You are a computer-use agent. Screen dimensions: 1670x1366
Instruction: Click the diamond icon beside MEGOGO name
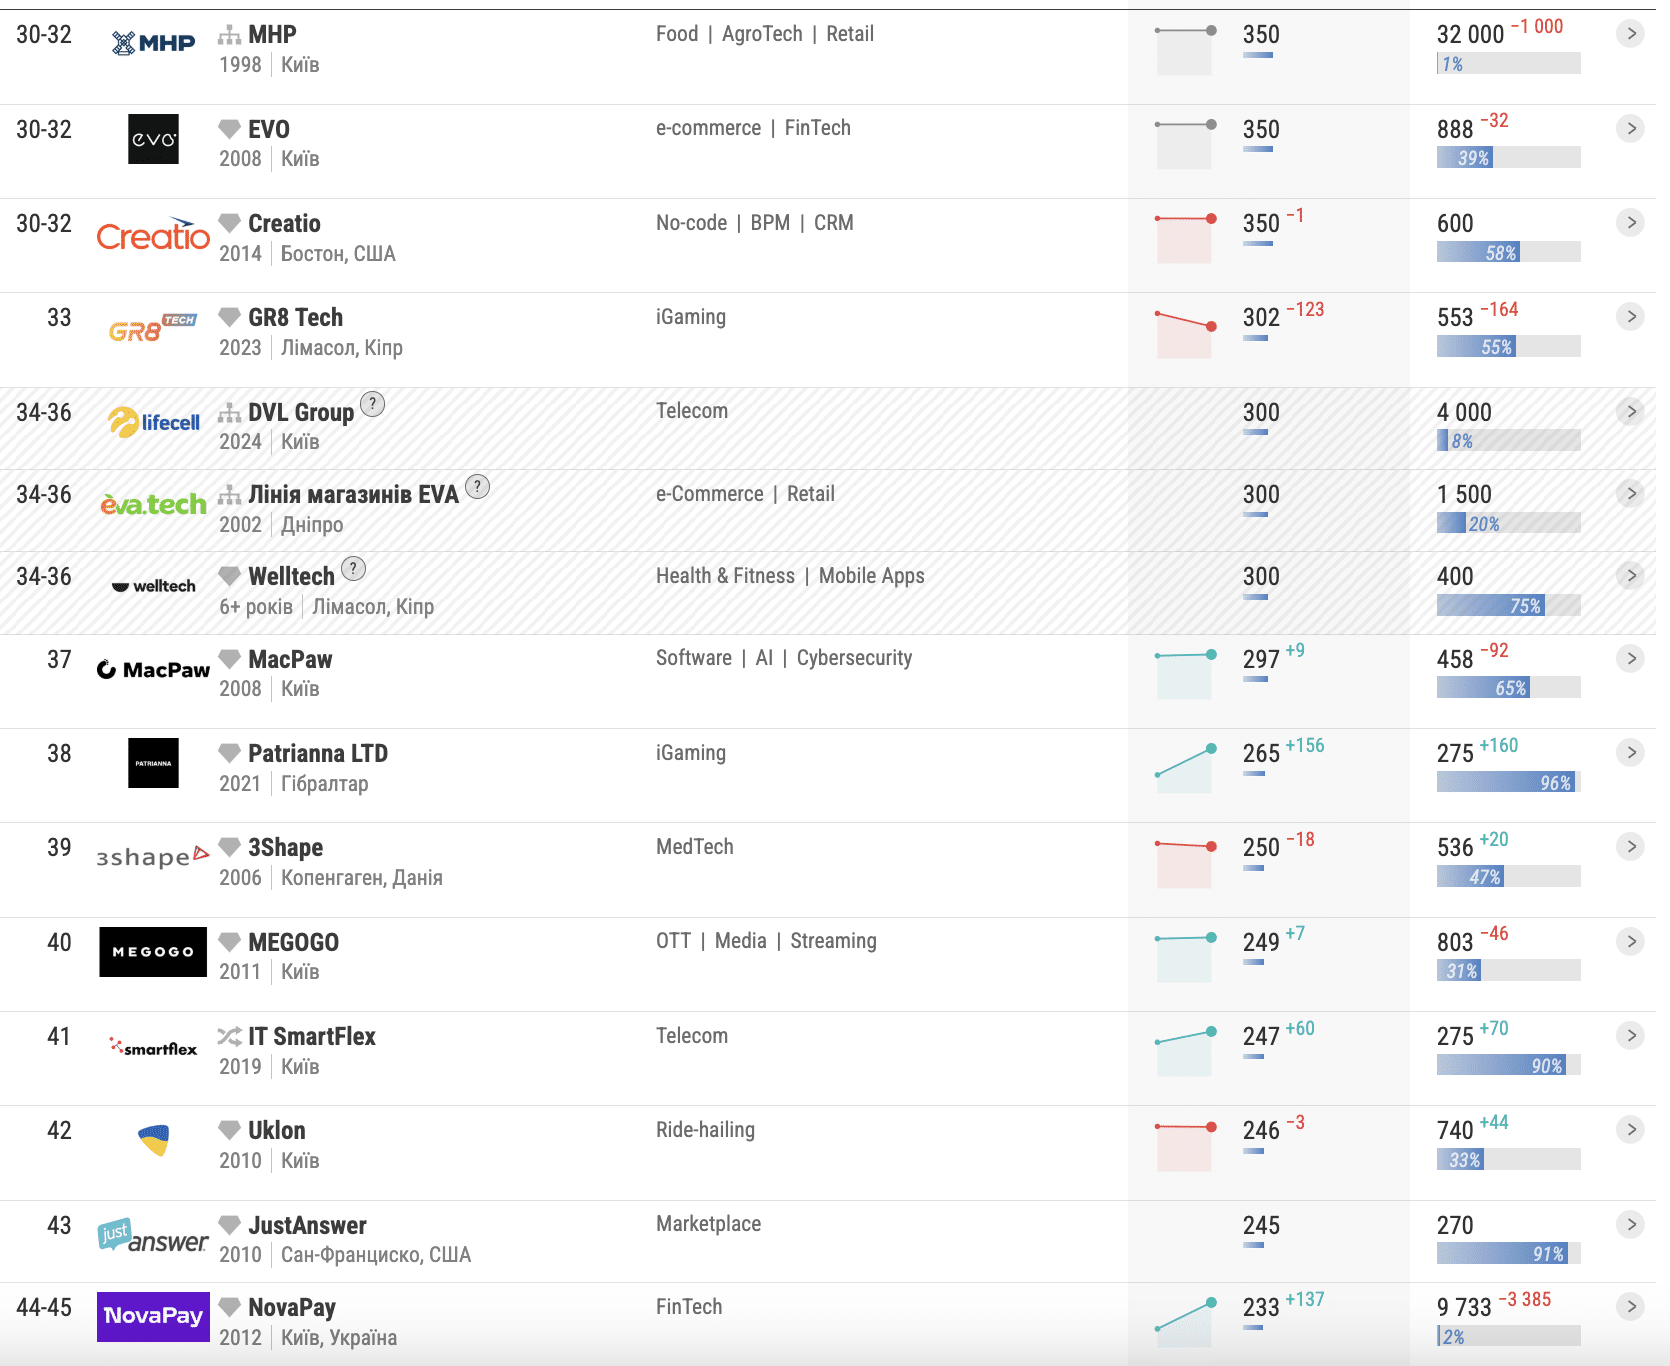229,942
